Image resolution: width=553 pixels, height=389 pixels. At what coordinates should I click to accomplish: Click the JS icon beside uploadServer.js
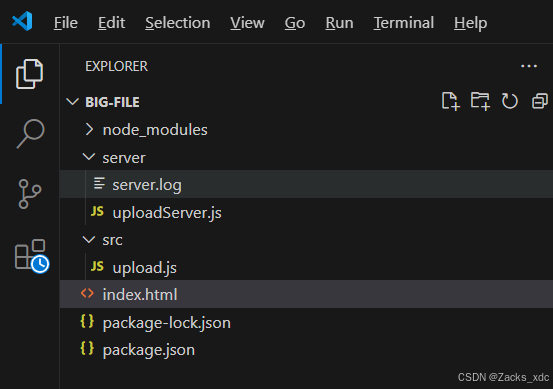97,212
